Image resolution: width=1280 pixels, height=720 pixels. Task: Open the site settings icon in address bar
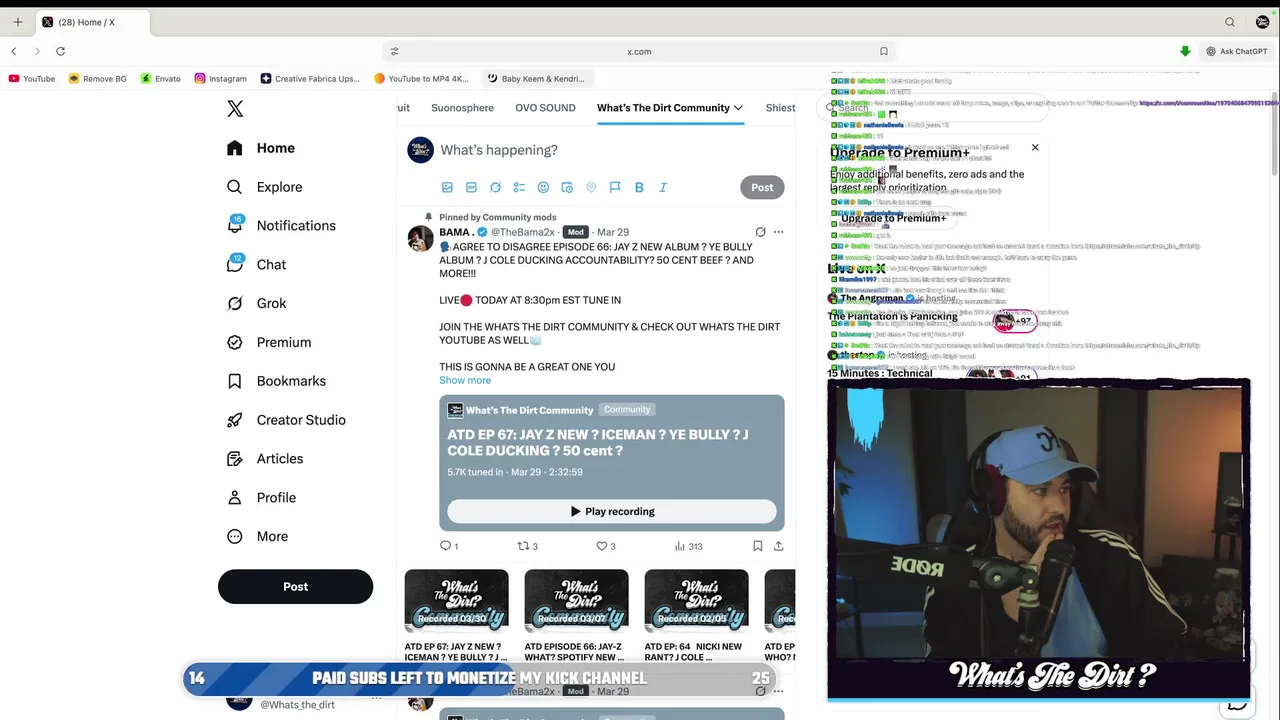click(394, 51)
